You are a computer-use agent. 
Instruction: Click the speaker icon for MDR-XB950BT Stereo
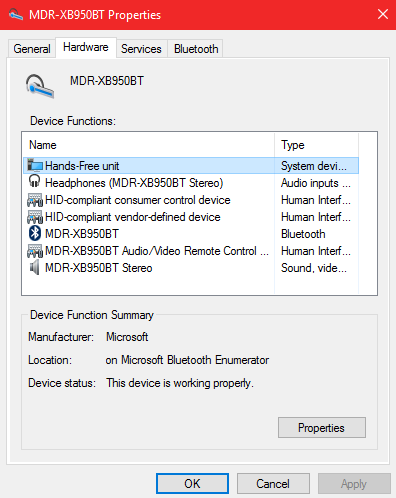coord(34,268)
